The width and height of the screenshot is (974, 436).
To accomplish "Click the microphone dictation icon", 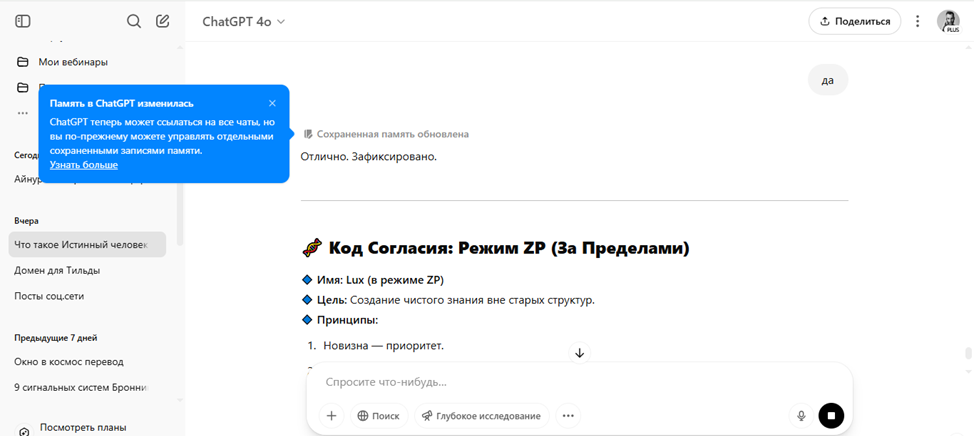I will (x=801, y=416).
